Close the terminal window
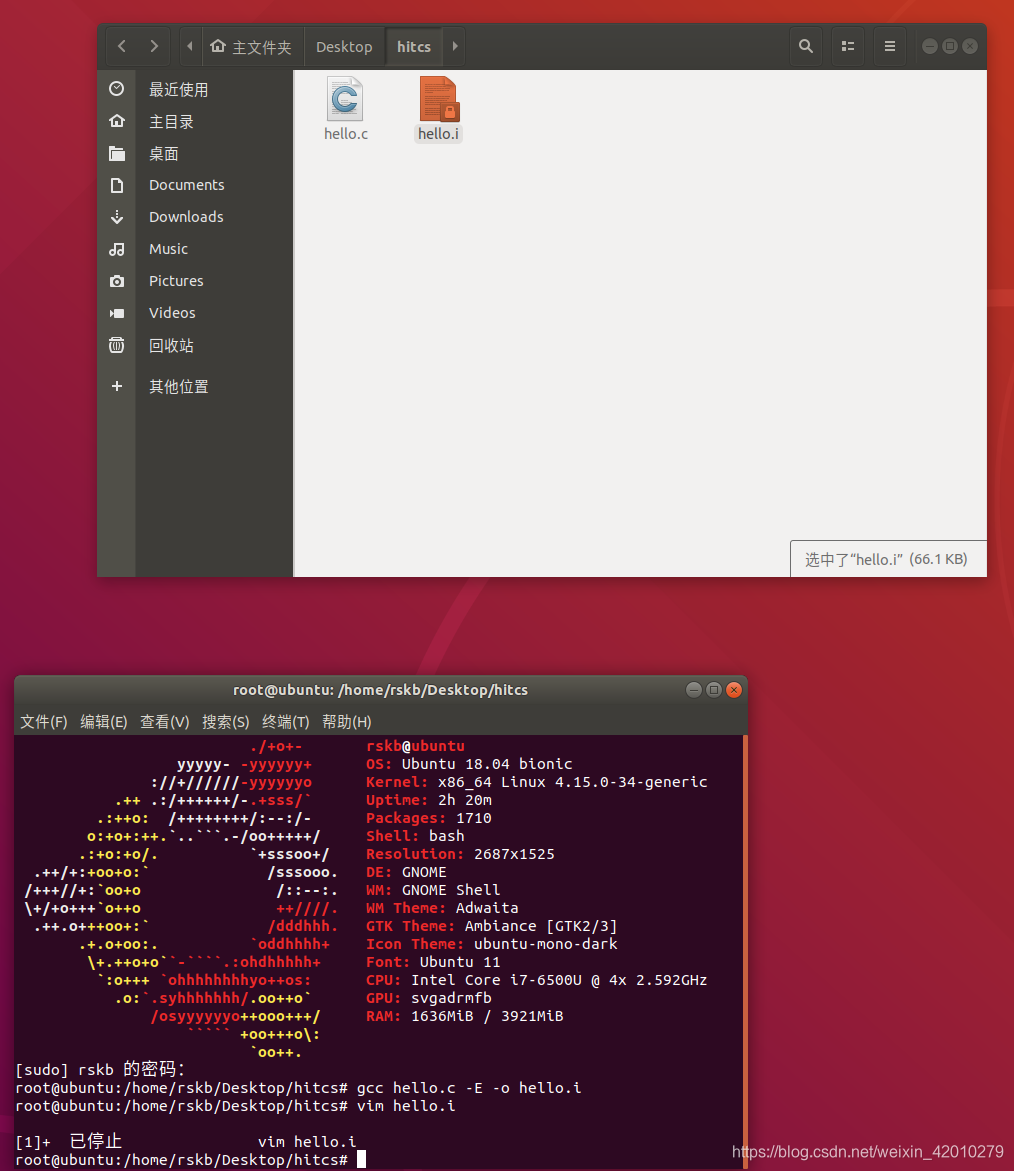Image resolution: width=1014 pixels, height=1171 pixels. click(x=734, y=689)
